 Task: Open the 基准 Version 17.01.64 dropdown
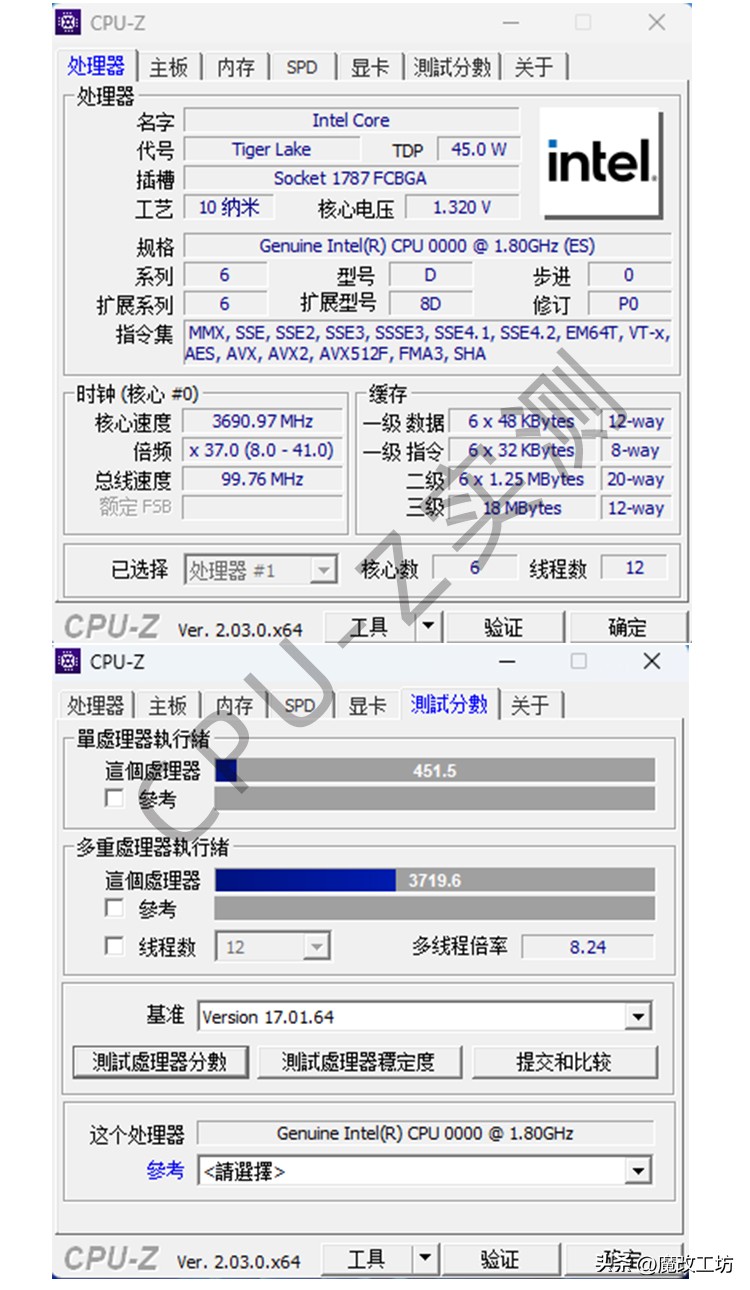[638, 1017]
